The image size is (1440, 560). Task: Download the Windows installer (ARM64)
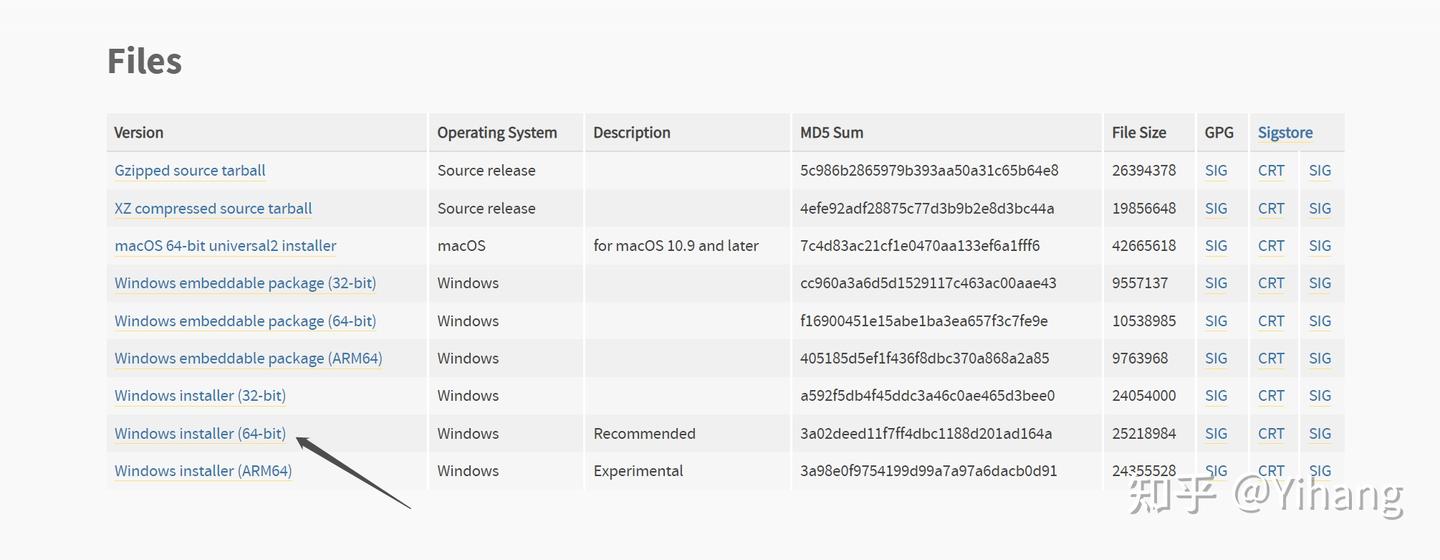203,471
